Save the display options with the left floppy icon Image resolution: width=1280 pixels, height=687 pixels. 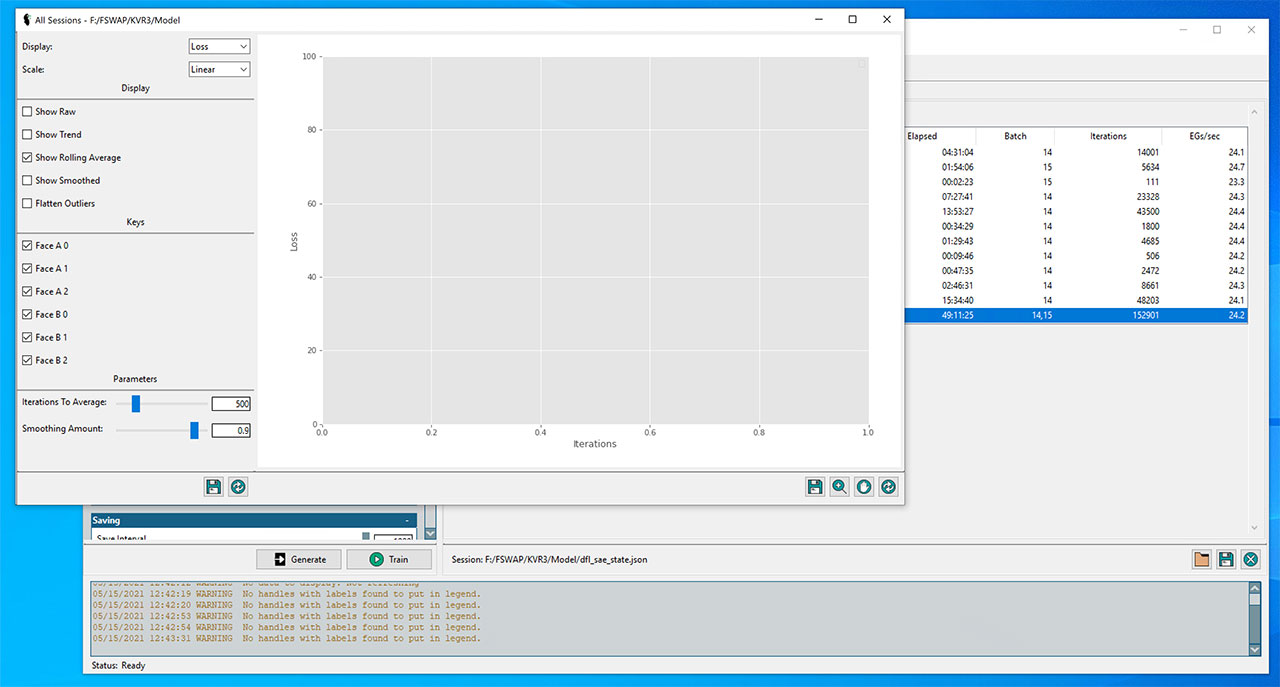click(x=213, y=487)
